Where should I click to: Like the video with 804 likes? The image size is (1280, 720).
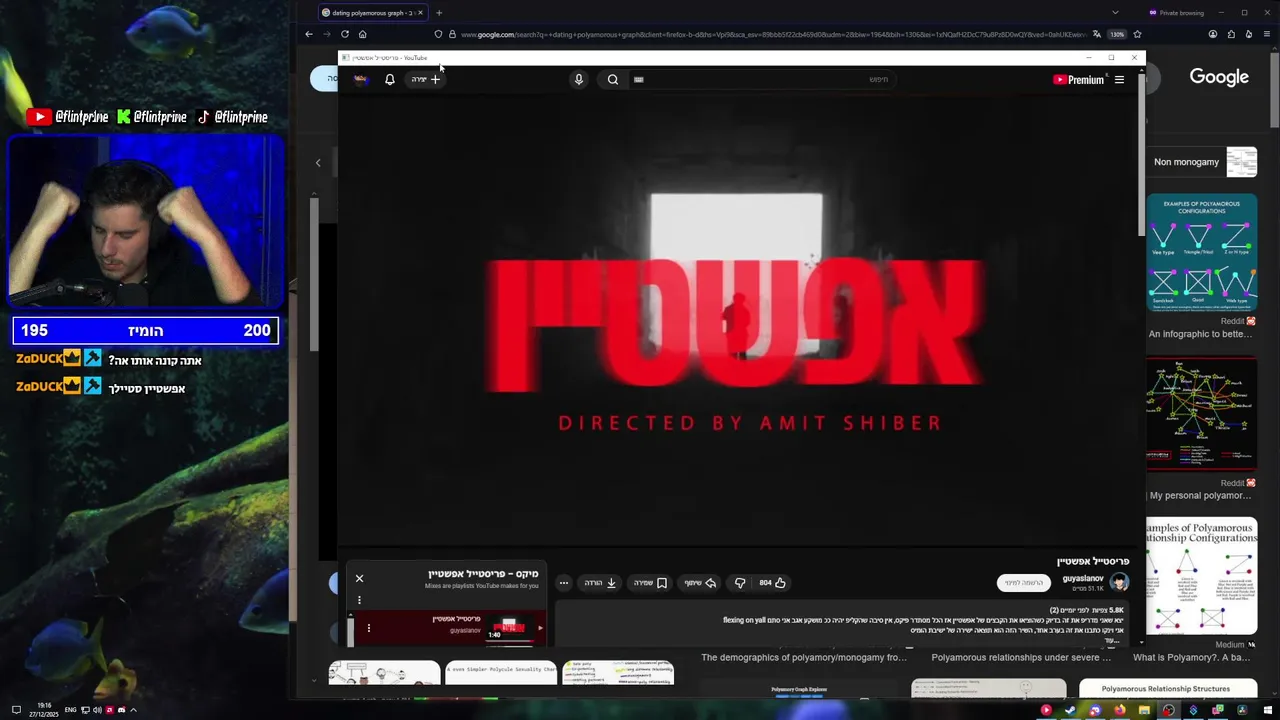pyautogui.click(x=772, y=583)
